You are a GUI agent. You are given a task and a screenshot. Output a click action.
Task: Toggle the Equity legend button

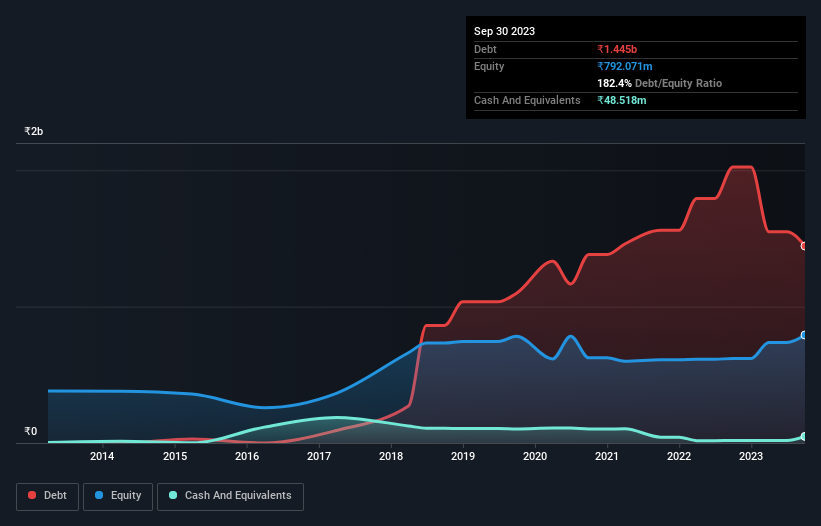click(118, 496)
